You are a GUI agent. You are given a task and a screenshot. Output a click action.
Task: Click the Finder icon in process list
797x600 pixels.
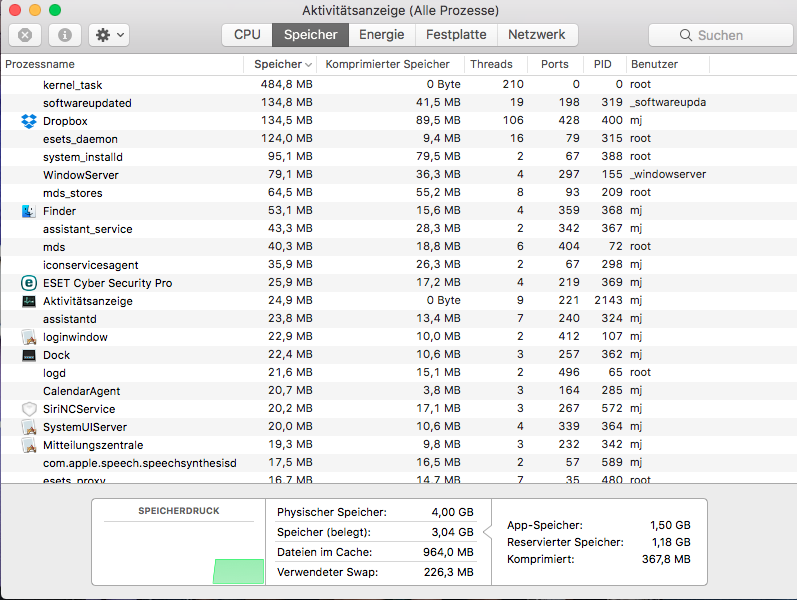click(x=29, y=211)
